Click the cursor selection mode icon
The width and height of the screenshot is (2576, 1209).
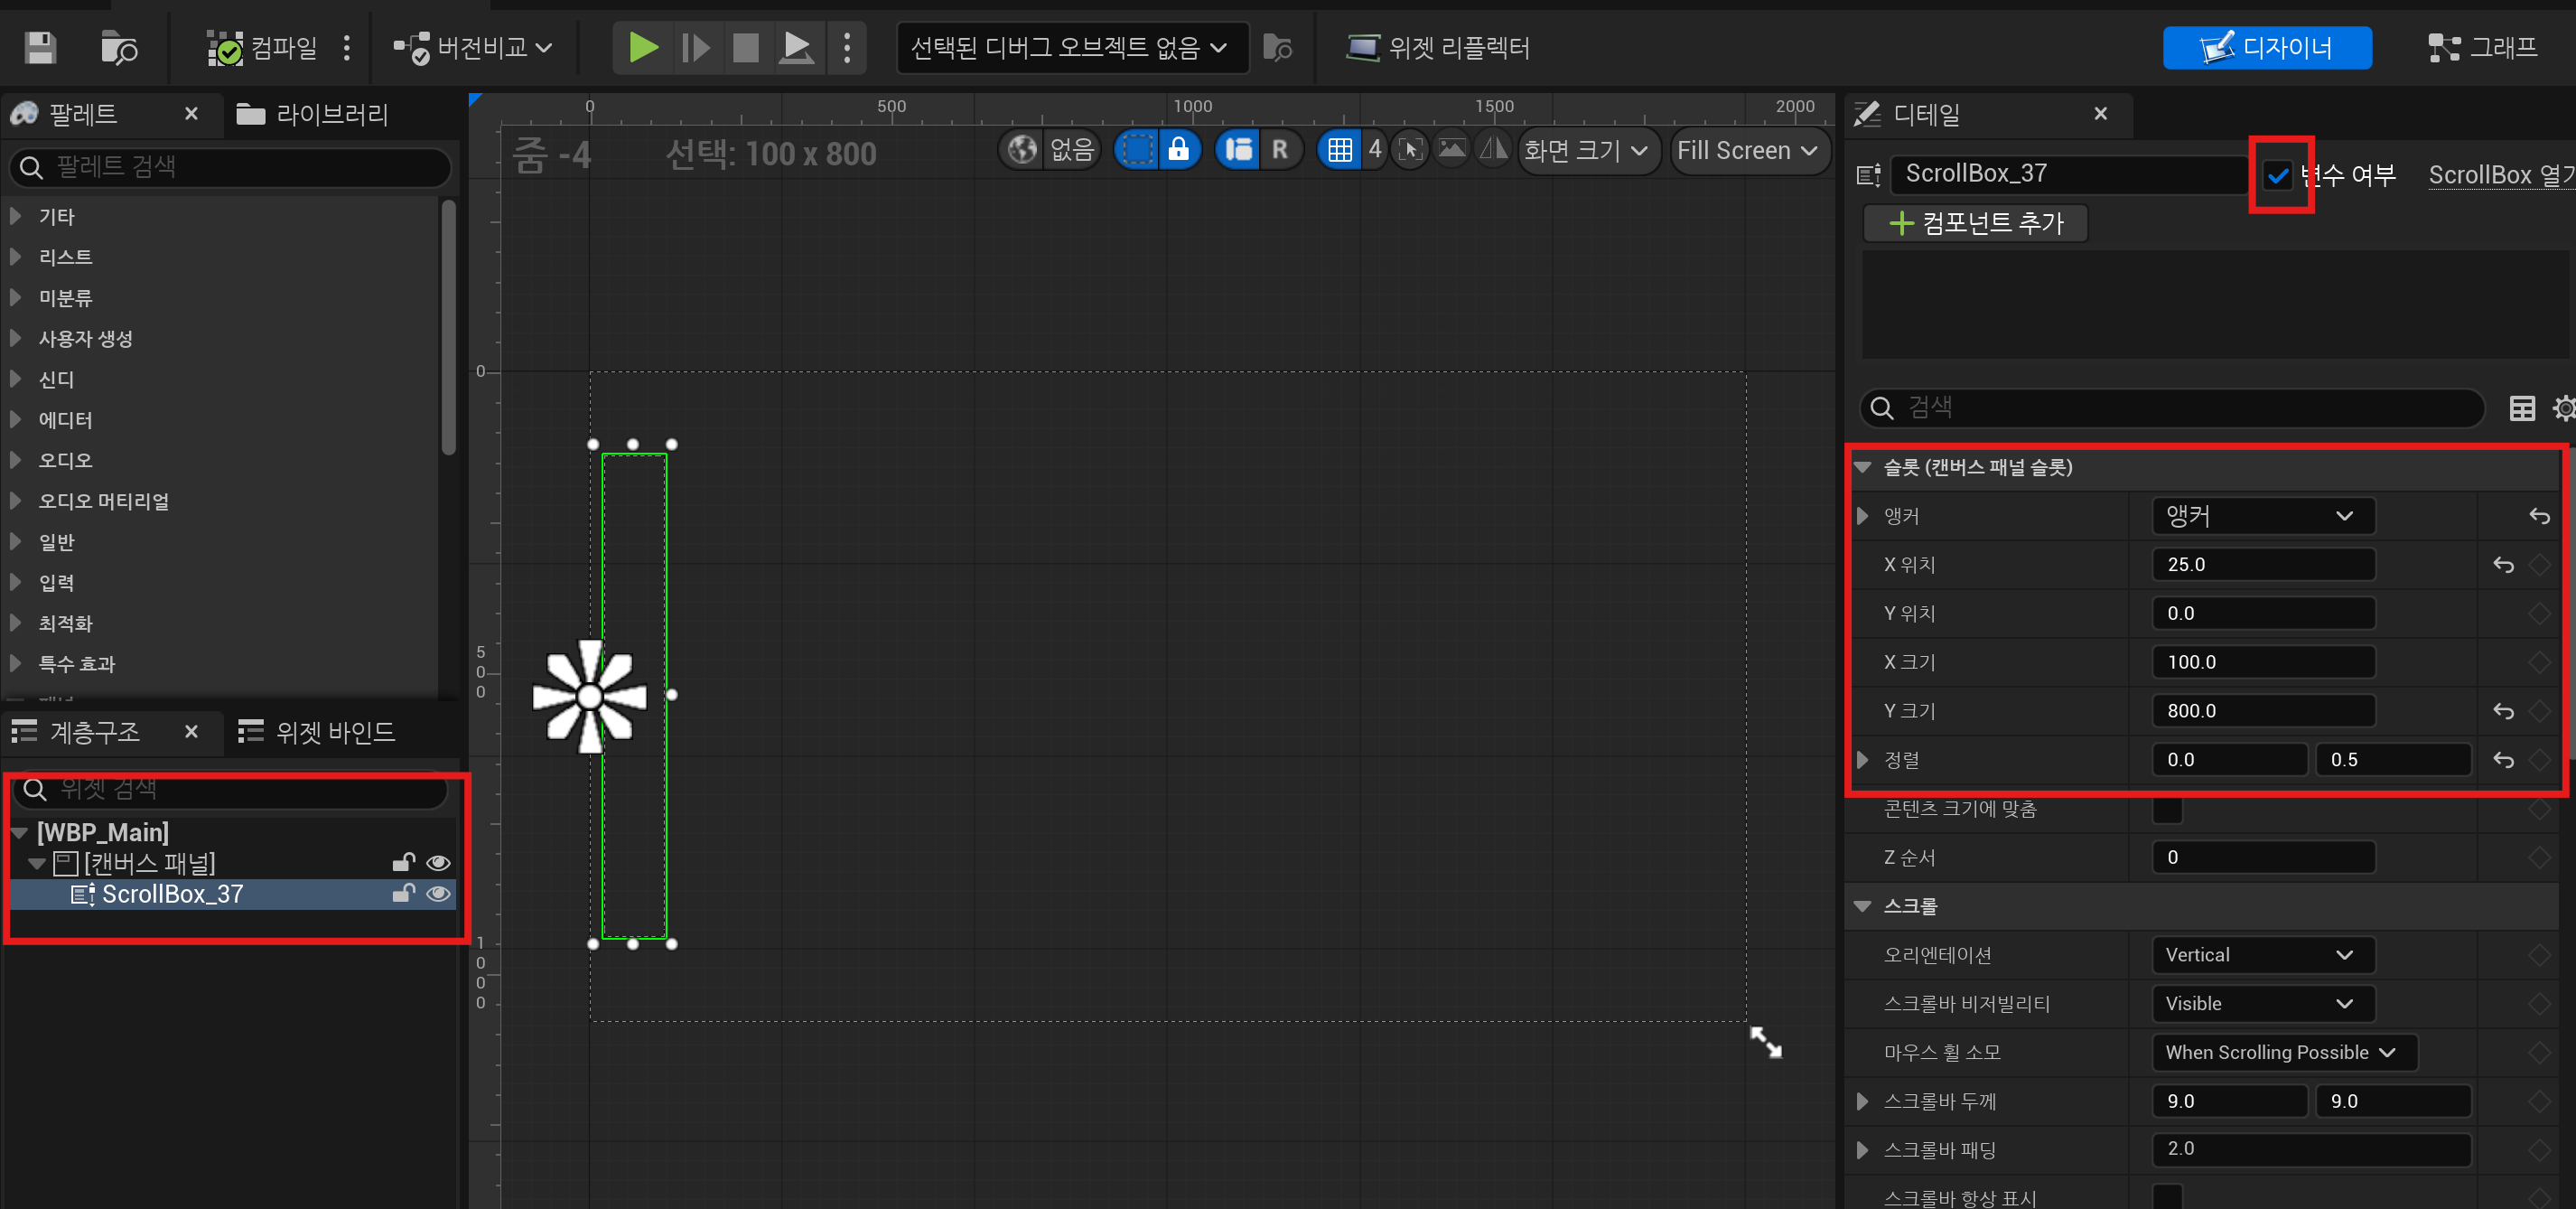pyautogui.click(x=1410, y=150)
